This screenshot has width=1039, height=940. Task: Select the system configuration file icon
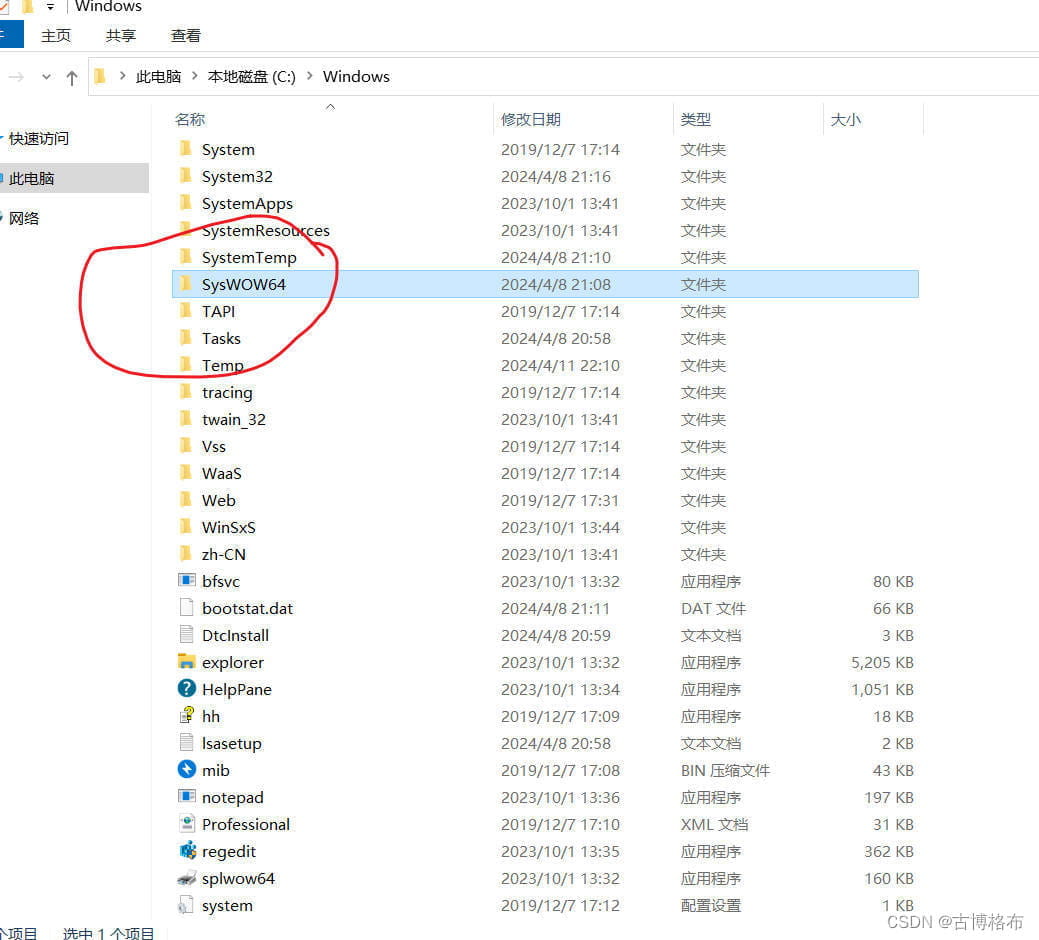(186, 905)
